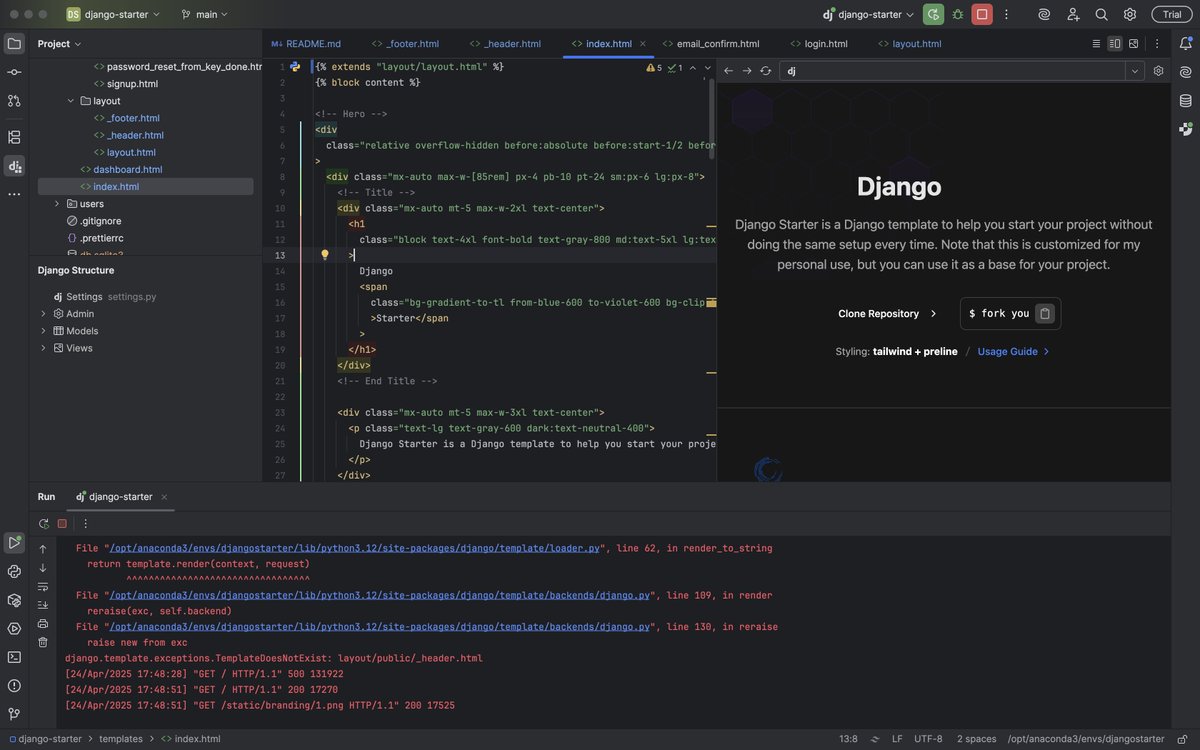This screenshot has width=1200, height=750.
Task: Jump up the stack trace arrow
Action: 42,549
